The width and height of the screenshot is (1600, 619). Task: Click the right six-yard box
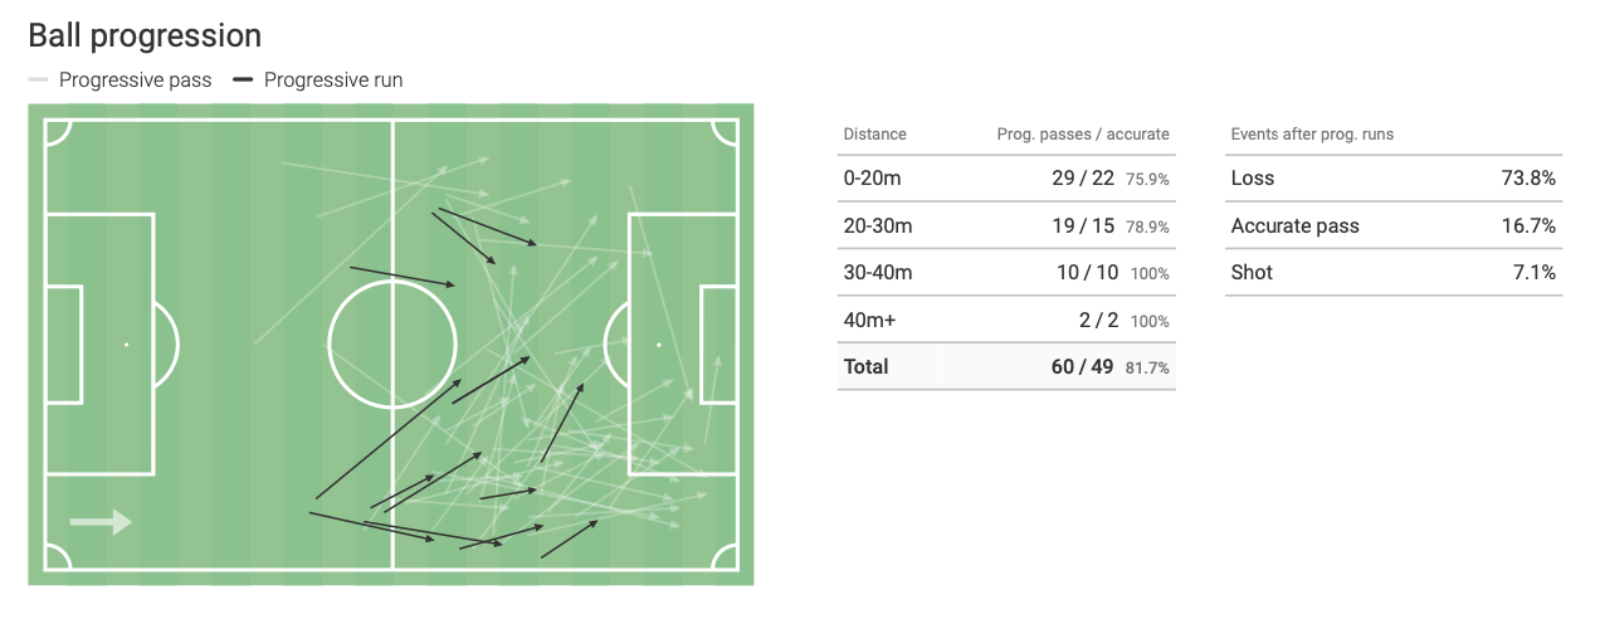[x=719, y=344]
